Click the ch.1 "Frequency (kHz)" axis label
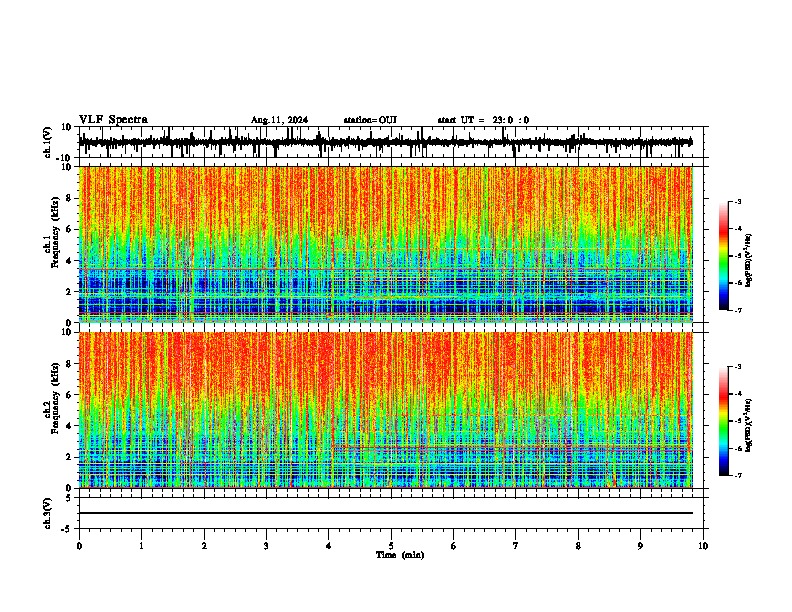Screen dimensions: 792x612 point(55,233)
